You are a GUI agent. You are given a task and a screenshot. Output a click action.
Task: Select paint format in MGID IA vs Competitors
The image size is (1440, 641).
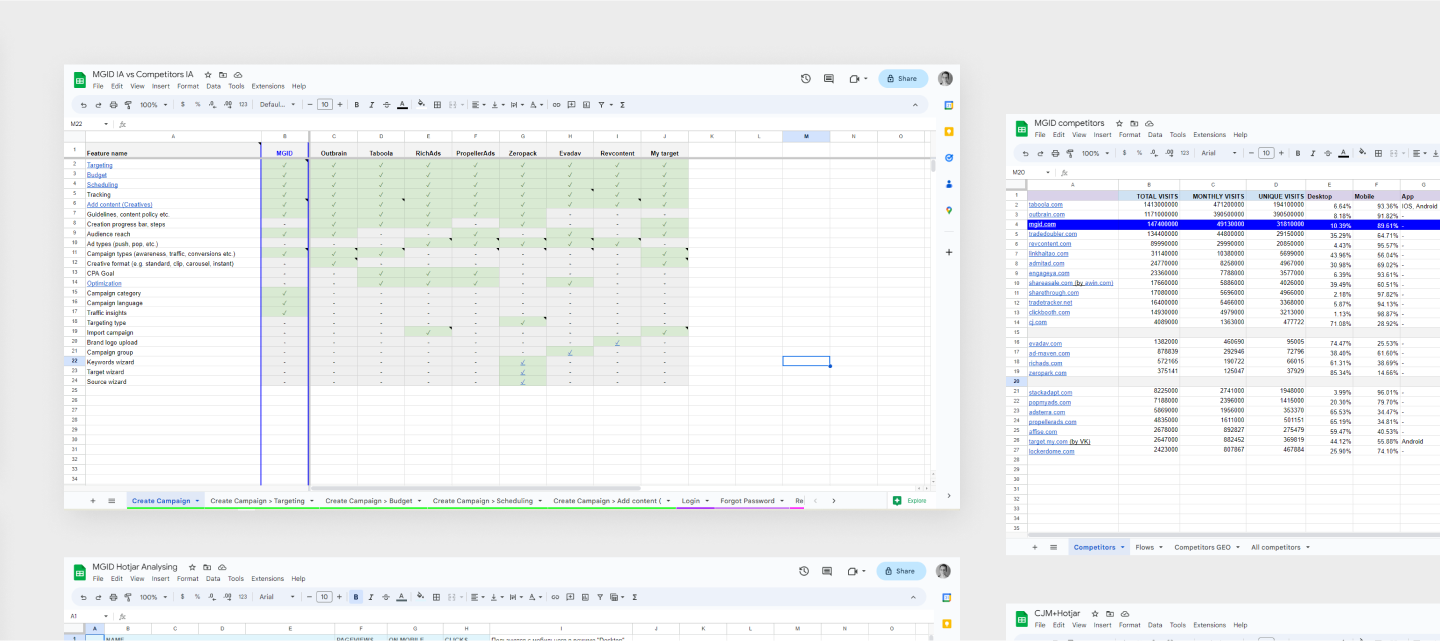tap(128, 104)
